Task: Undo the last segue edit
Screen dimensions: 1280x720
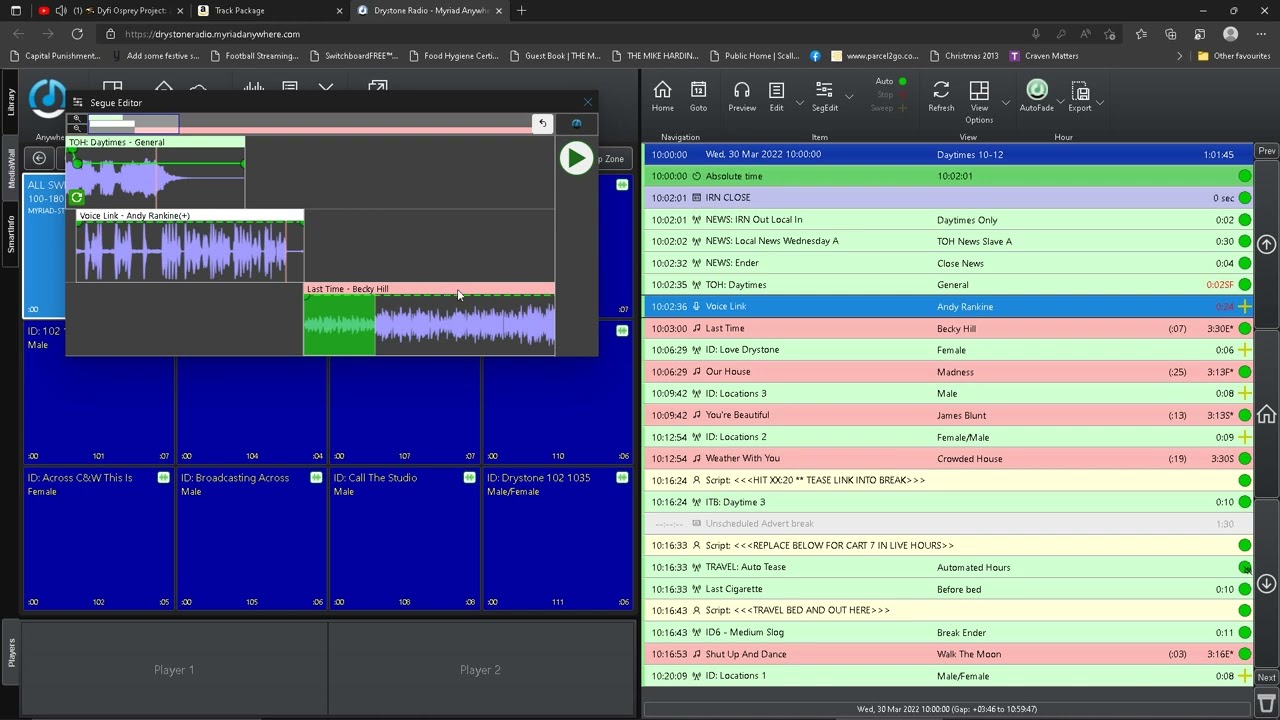Action: 542,123
